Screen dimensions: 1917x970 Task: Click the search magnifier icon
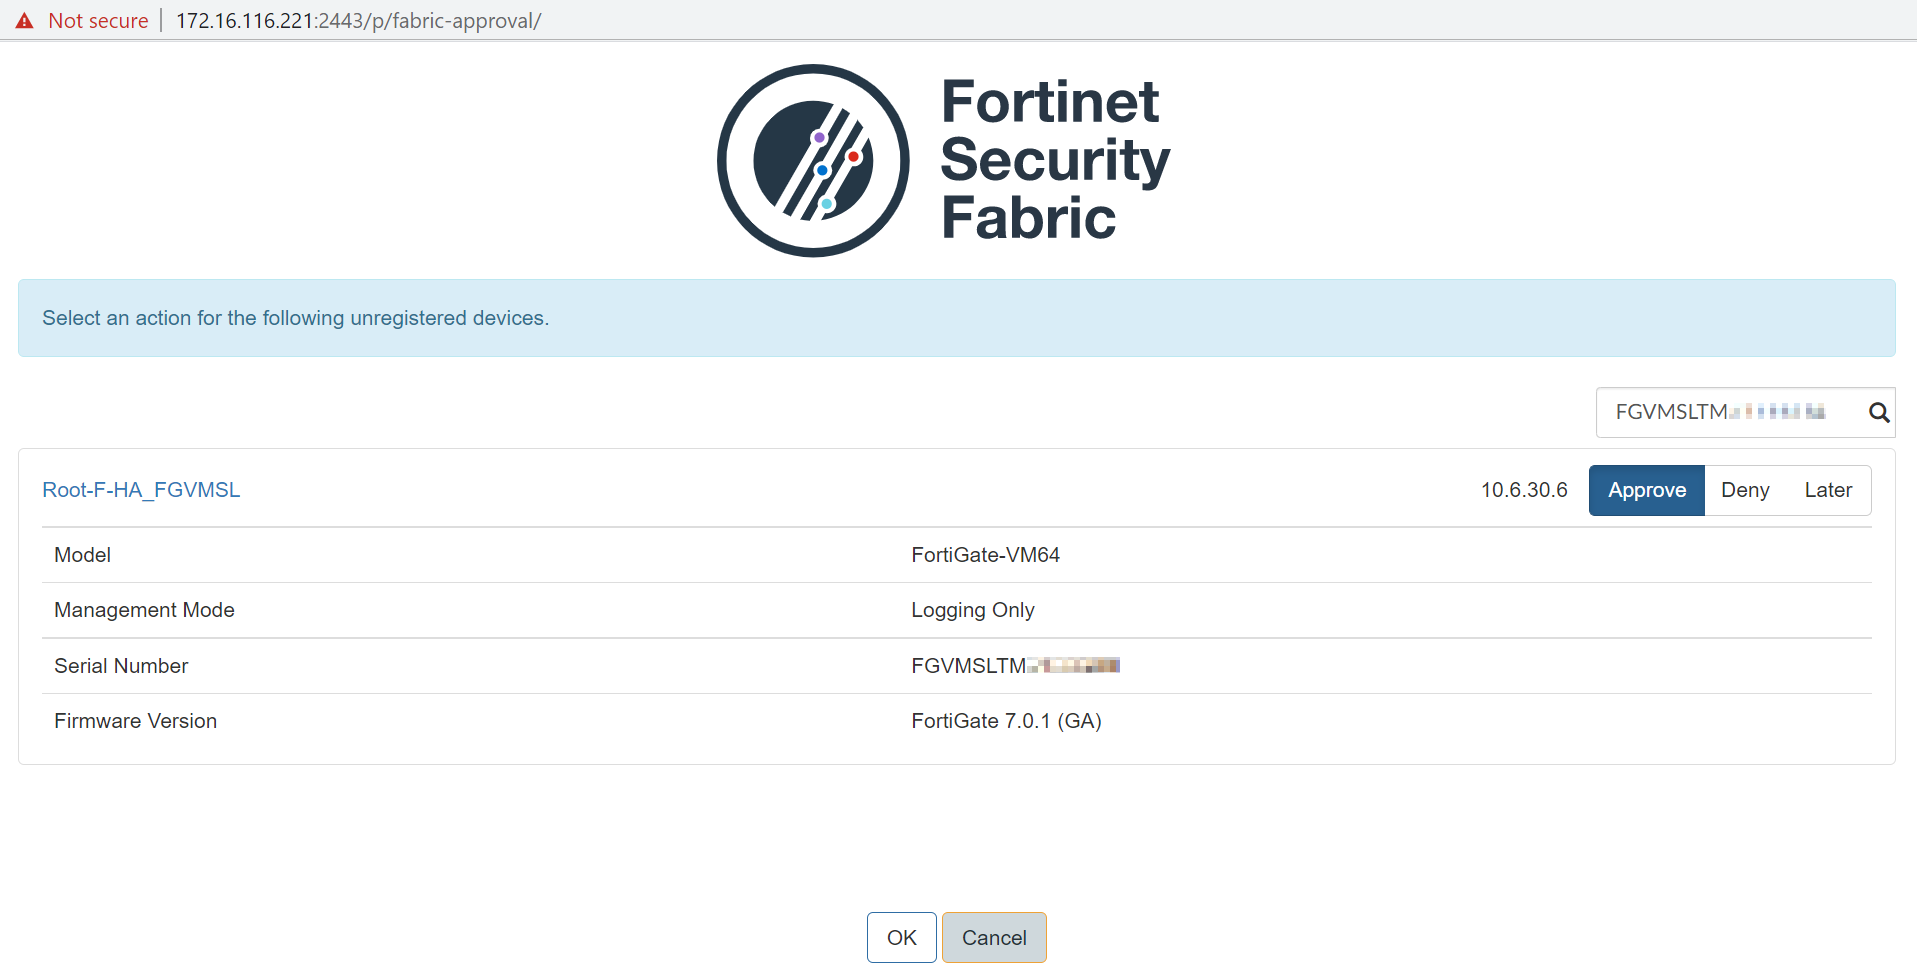pyautogui.click(x=1878, y=412)
